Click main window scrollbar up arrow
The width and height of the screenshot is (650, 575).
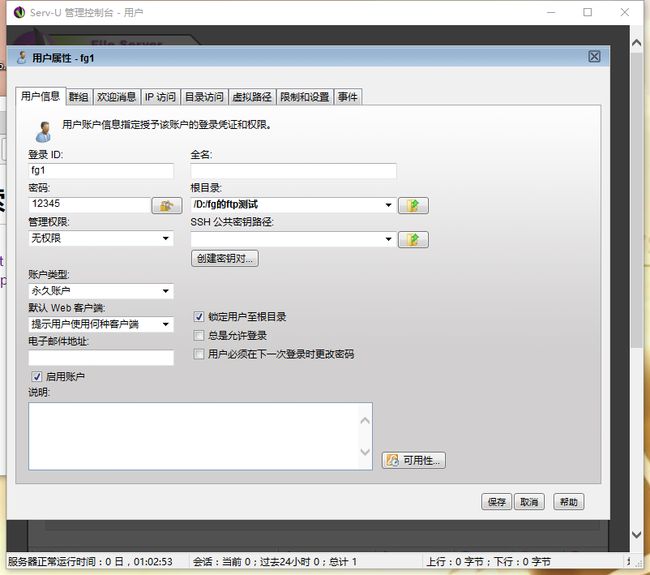(636, 43)
